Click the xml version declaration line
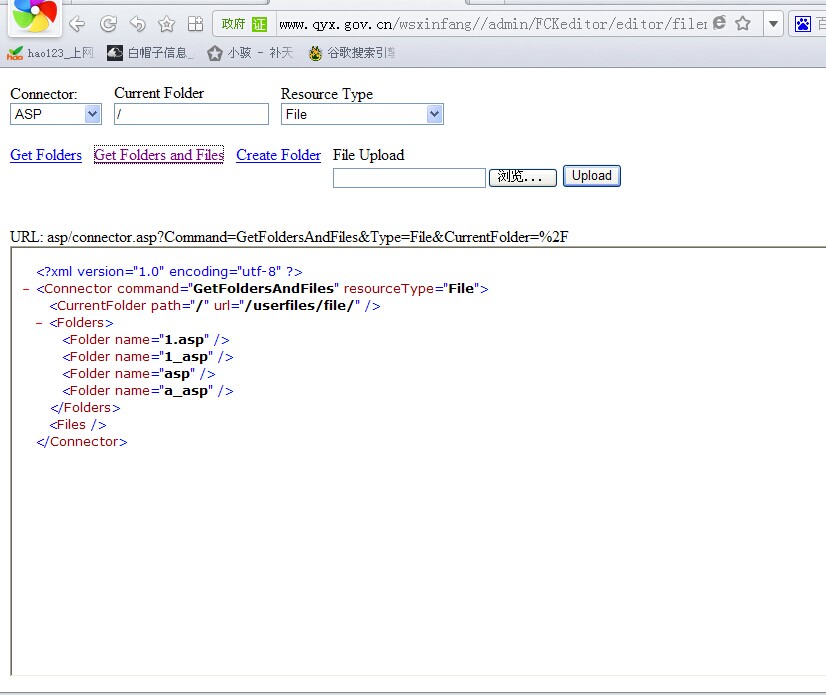Image resolution: width=826 pixels, height=695 pixels. click(x=169, y=271)
